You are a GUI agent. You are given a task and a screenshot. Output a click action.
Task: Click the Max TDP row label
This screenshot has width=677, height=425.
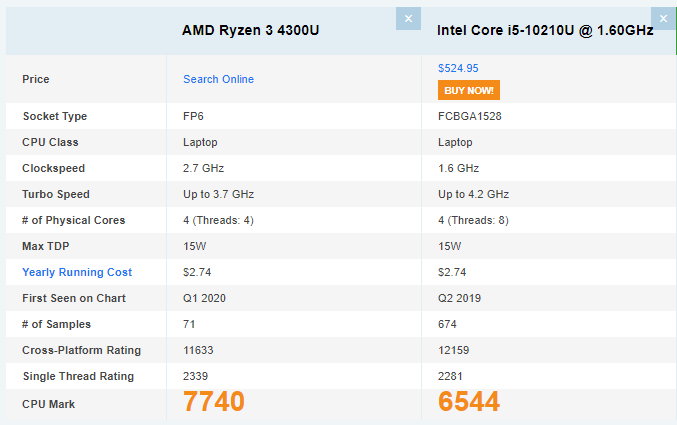[x=46, y=246]
